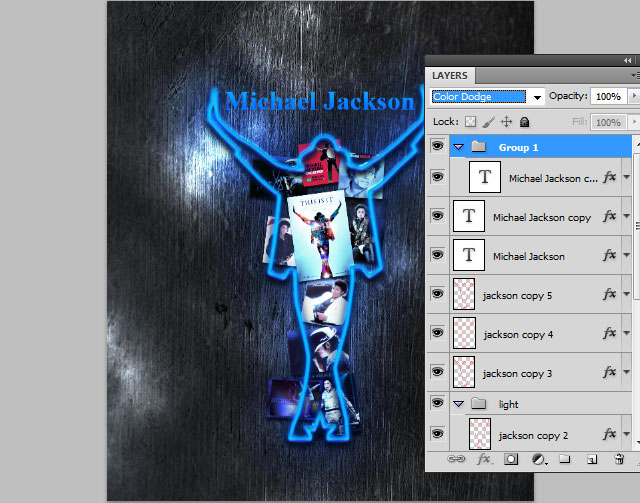This screenshot has height=503, width=640.
Task: Collapse Group 1 disclosure triangle
Action: [459, 147]
